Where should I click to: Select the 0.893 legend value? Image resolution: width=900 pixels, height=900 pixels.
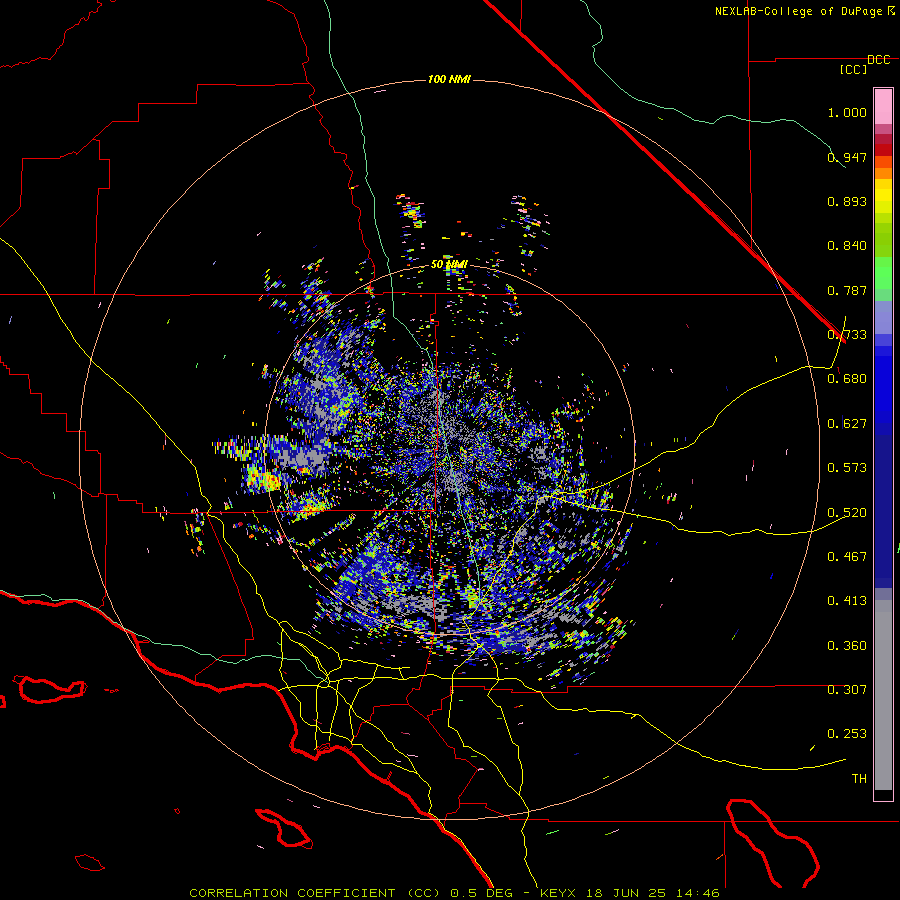coord(847,201)
